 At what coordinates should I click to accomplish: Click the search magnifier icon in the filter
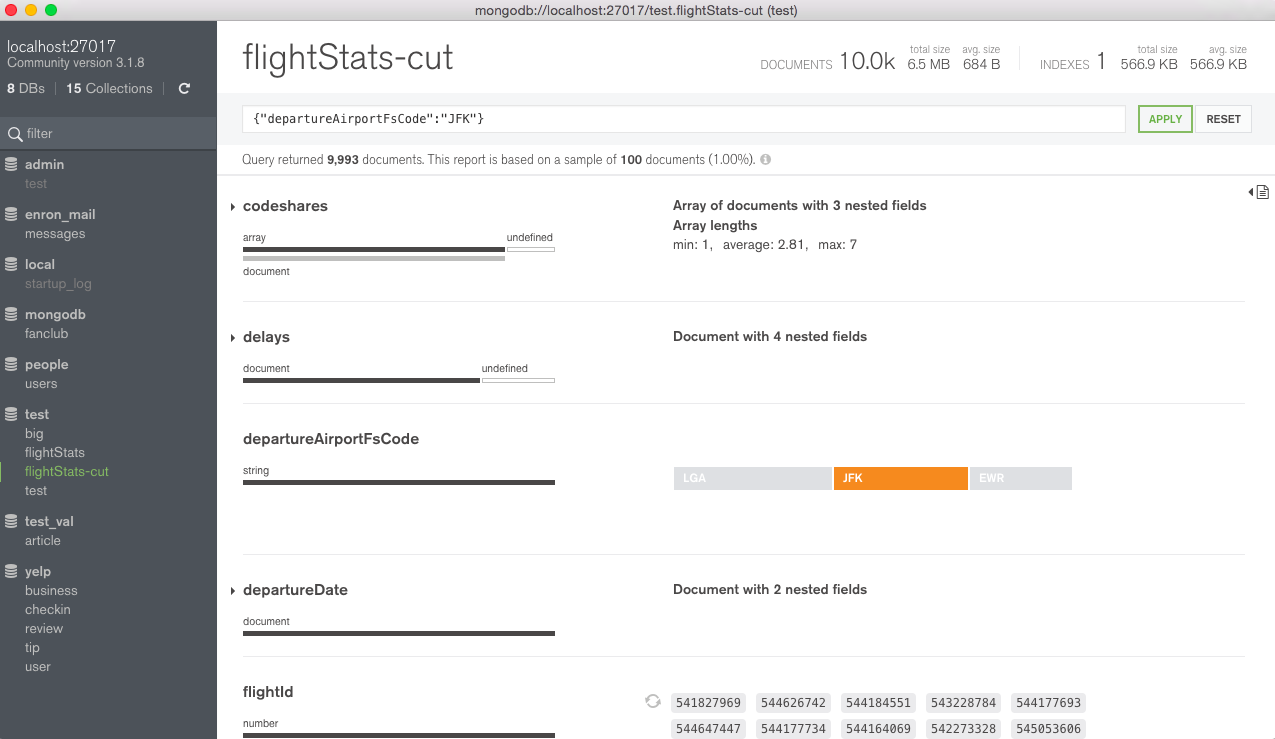(15, 134)
